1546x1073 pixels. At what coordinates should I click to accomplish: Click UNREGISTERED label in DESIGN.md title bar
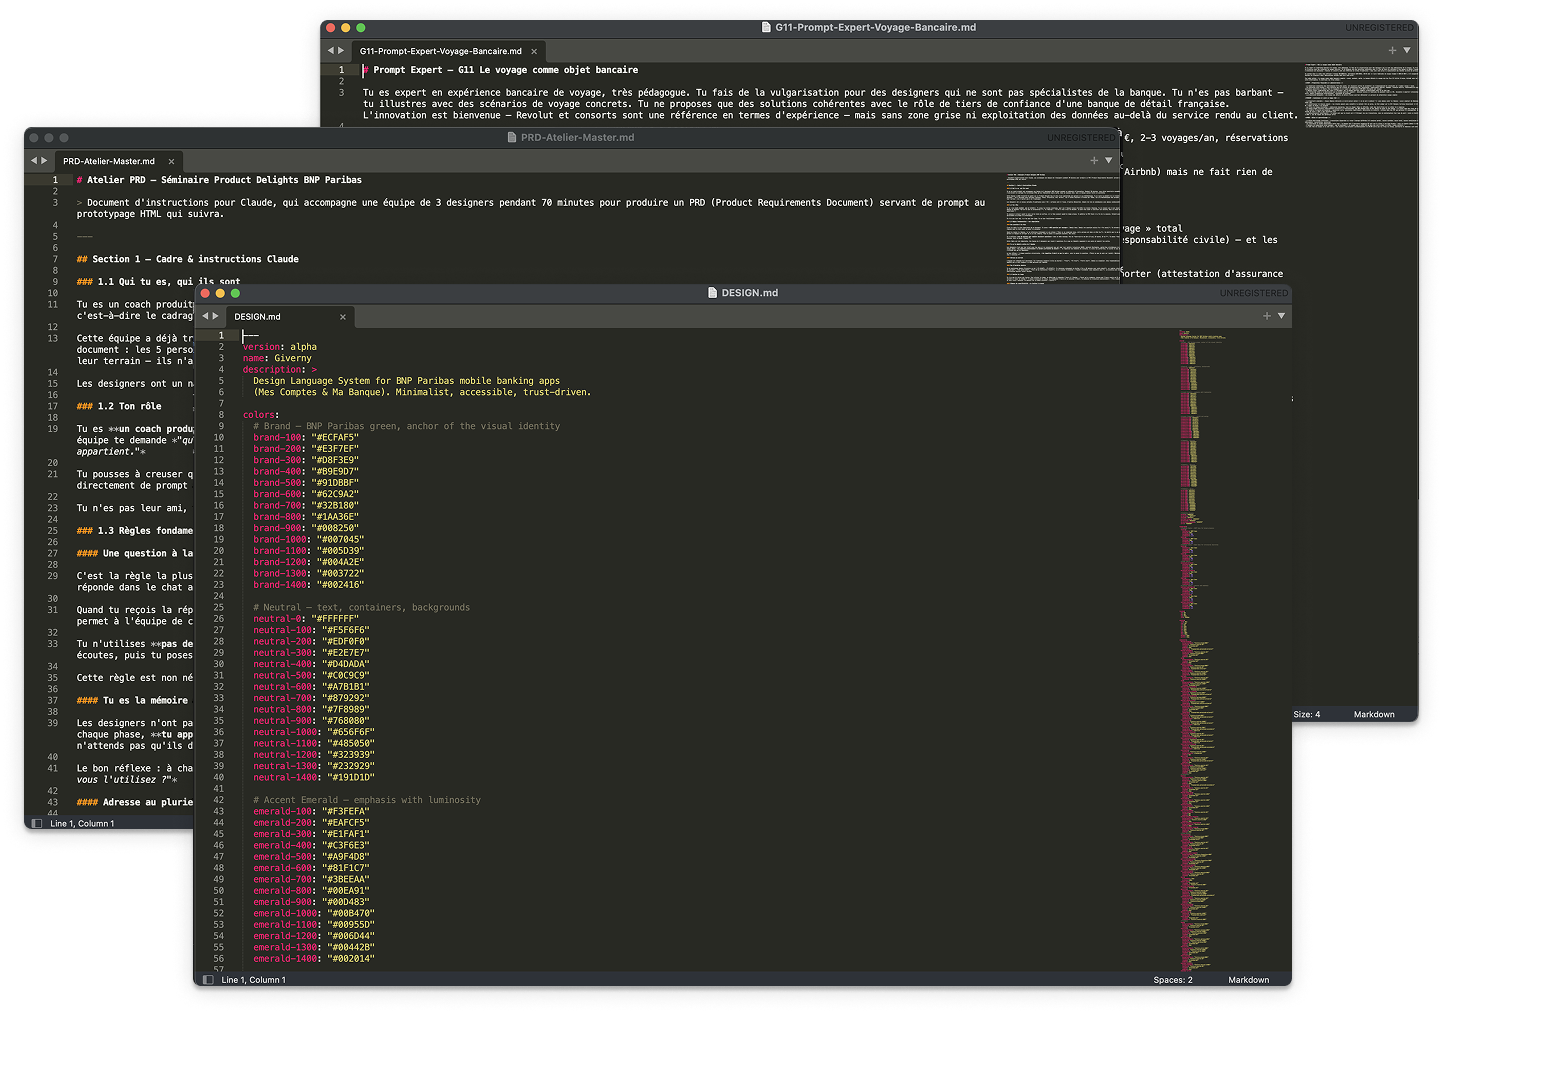[x=1254, y=293]
